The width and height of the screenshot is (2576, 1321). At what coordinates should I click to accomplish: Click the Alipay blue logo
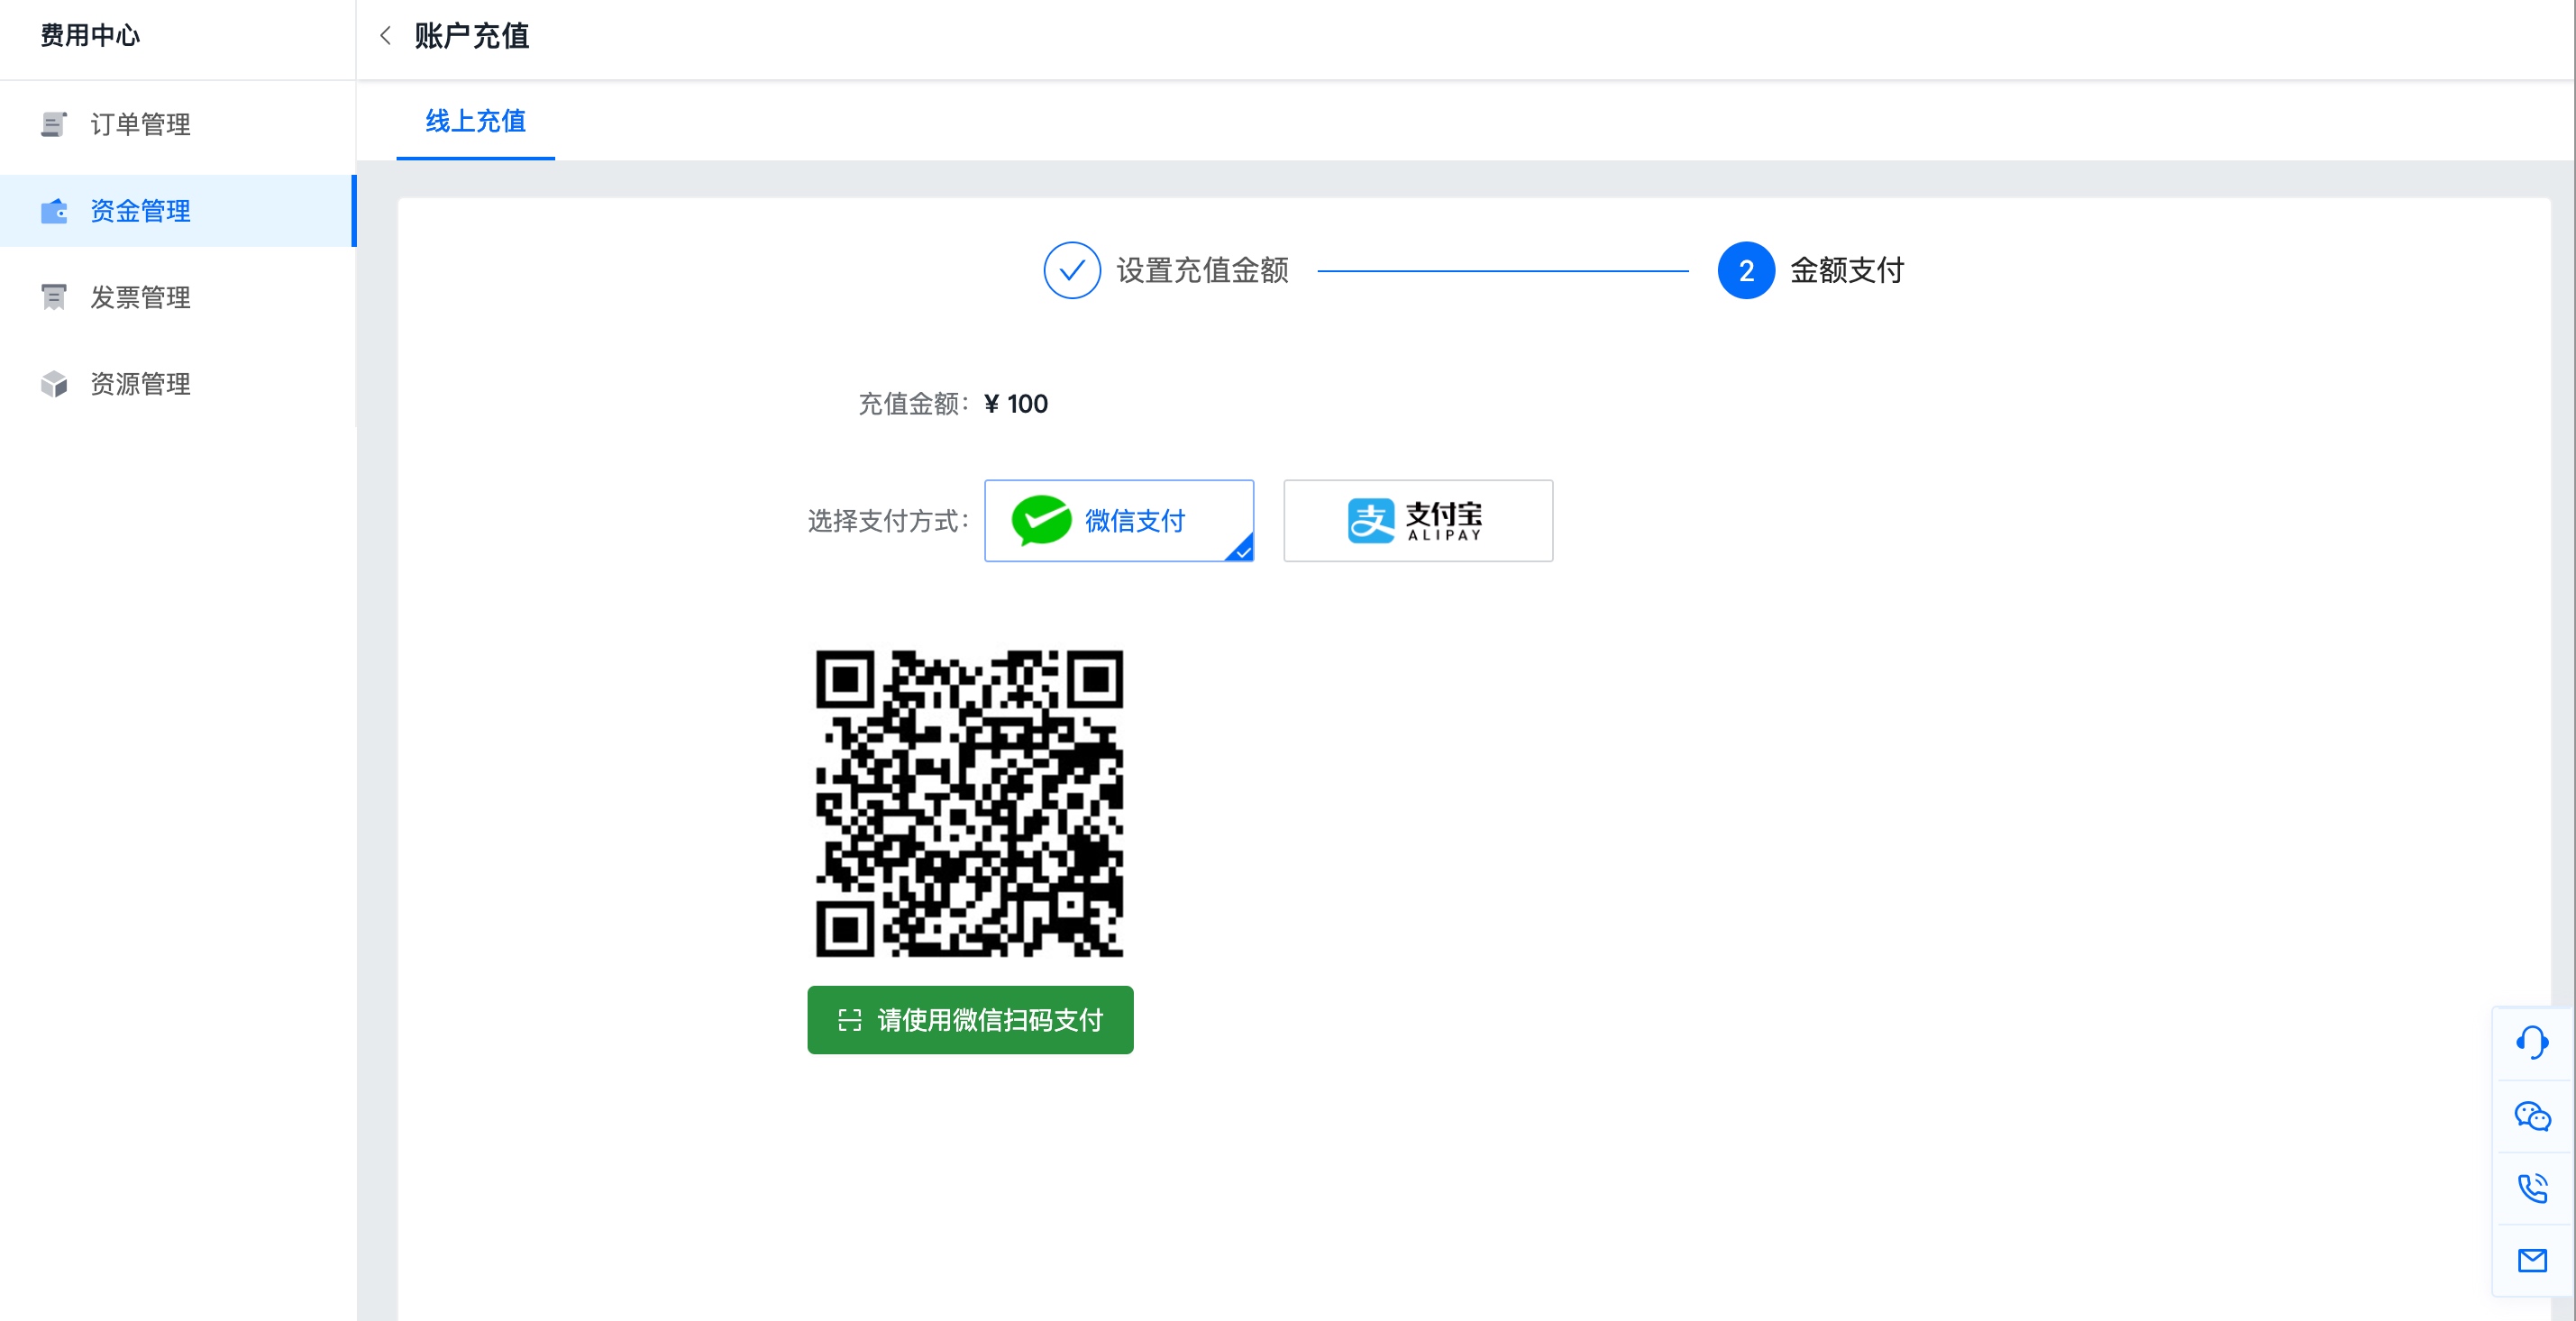[1371, 521]
